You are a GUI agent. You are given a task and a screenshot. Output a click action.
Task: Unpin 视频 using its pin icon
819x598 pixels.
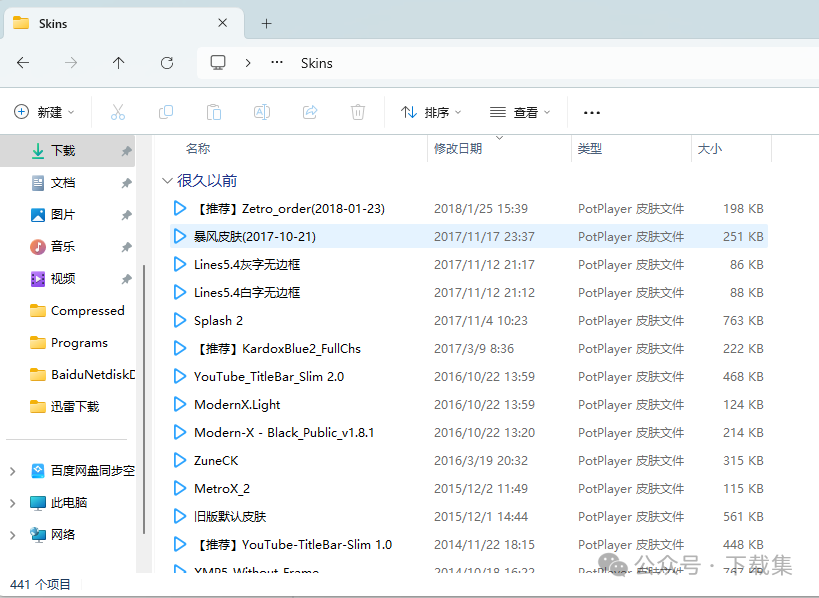pyautogui.click(x=126, y=279)
